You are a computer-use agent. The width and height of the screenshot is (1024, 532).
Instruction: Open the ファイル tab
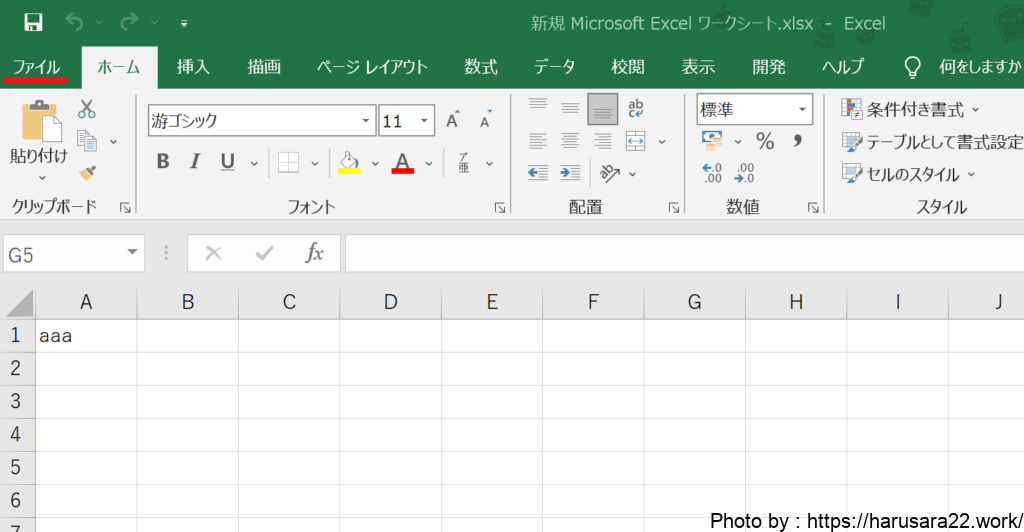point(36,67)
